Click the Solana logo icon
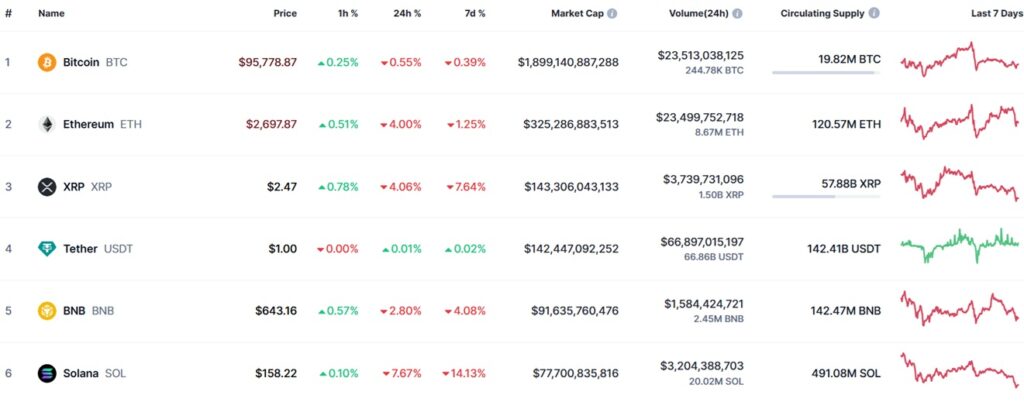Screen dimensions: 1024x402 coord(46,373)
